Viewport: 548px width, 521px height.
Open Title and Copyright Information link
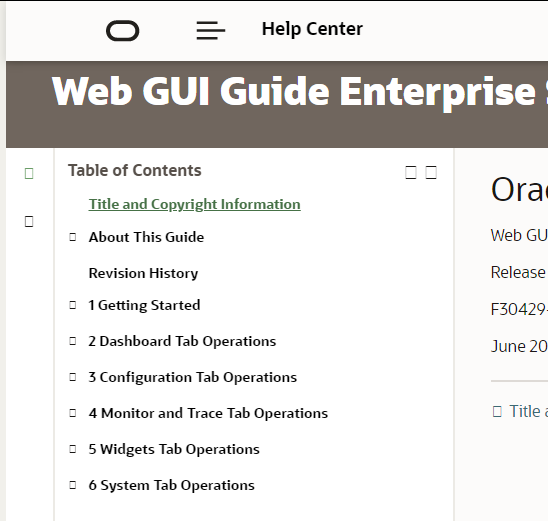pyautogui.click(x=194, y=204)
